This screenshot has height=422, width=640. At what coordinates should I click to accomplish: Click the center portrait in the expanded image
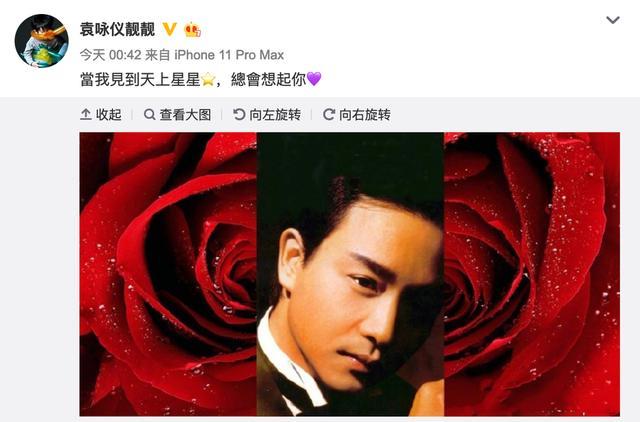click(350, 274)
